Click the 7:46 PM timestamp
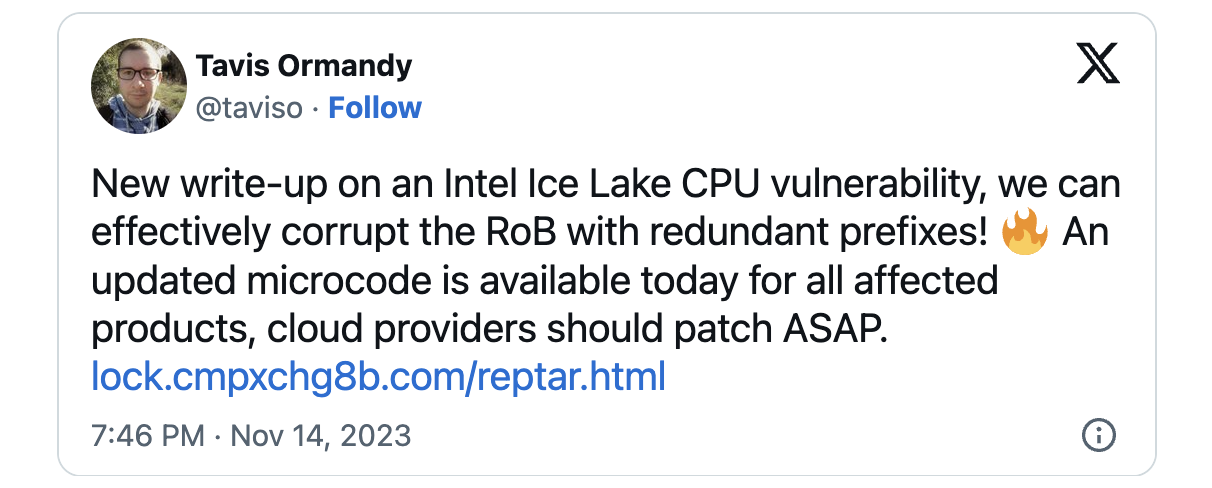The width and height of the screenshot is (1212, 488). 148,436
